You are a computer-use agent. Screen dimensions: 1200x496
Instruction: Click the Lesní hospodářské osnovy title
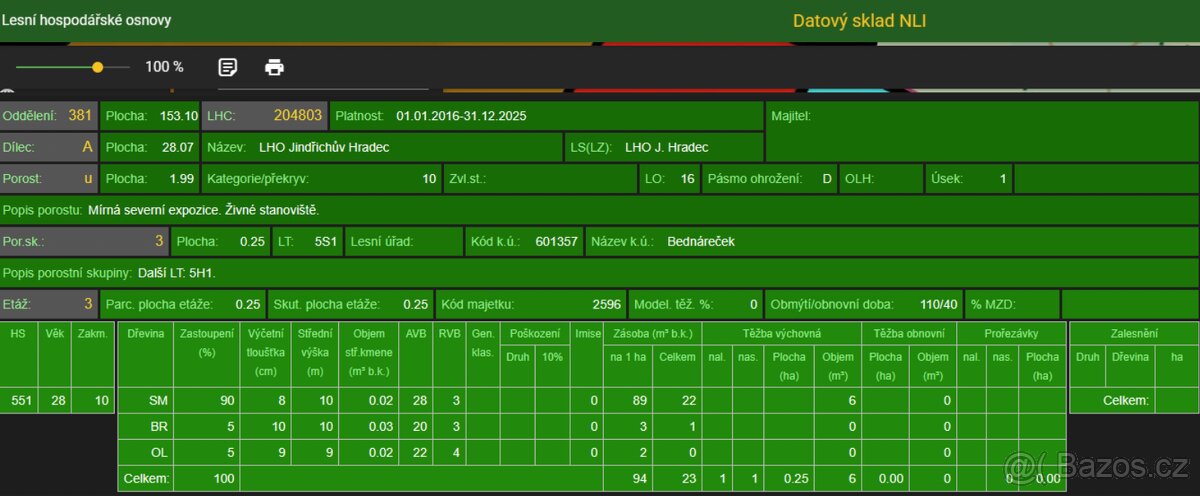pyautogui.click(x=86, y=20)
